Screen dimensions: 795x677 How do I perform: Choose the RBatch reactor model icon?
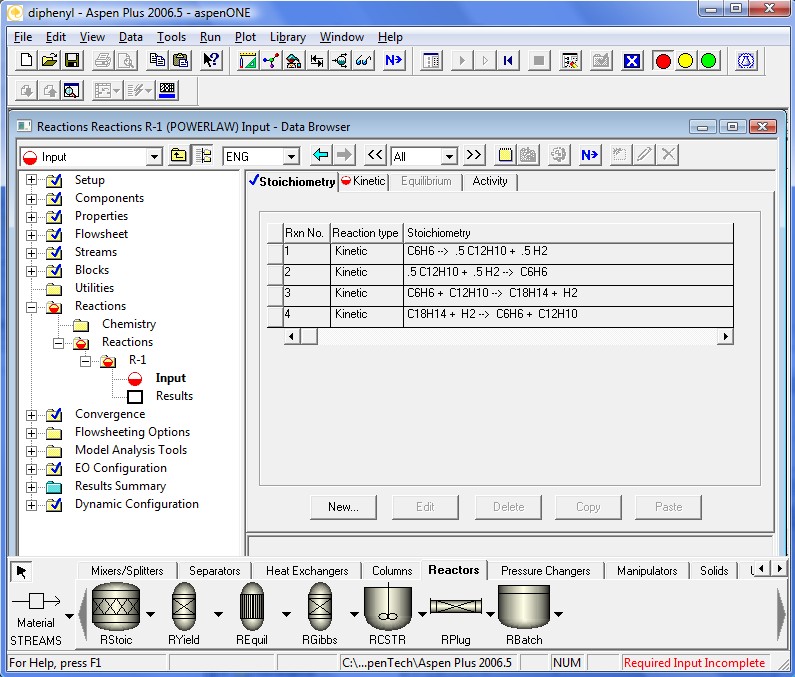524,611
